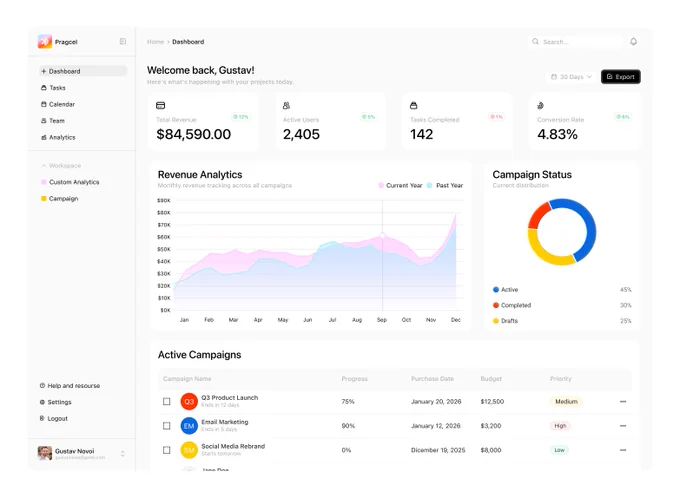Expand the user account switcher arrows

(123, 454)
